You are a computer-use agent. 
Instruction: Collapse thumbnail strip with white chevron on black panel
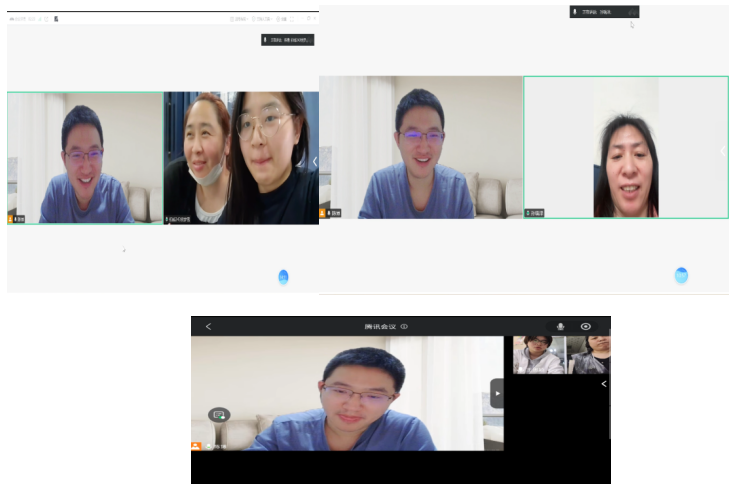click(x=603, y=384)
